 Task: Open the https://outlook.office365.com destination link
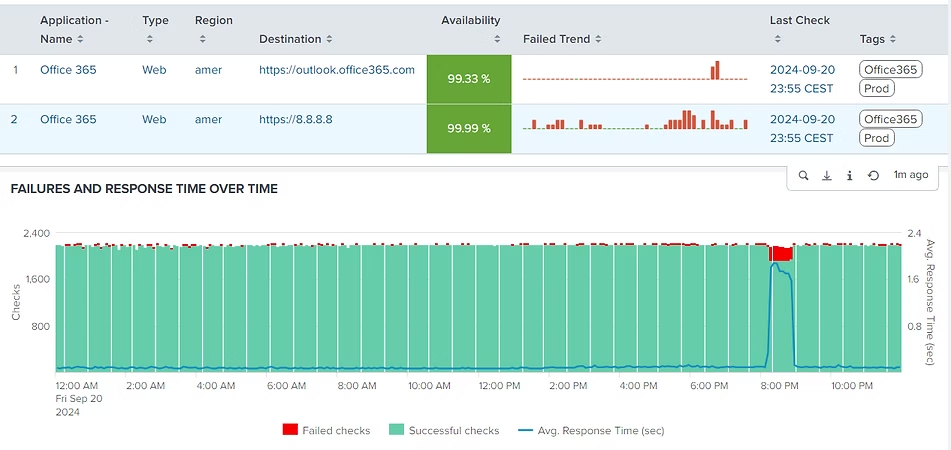tap(336, 70)
